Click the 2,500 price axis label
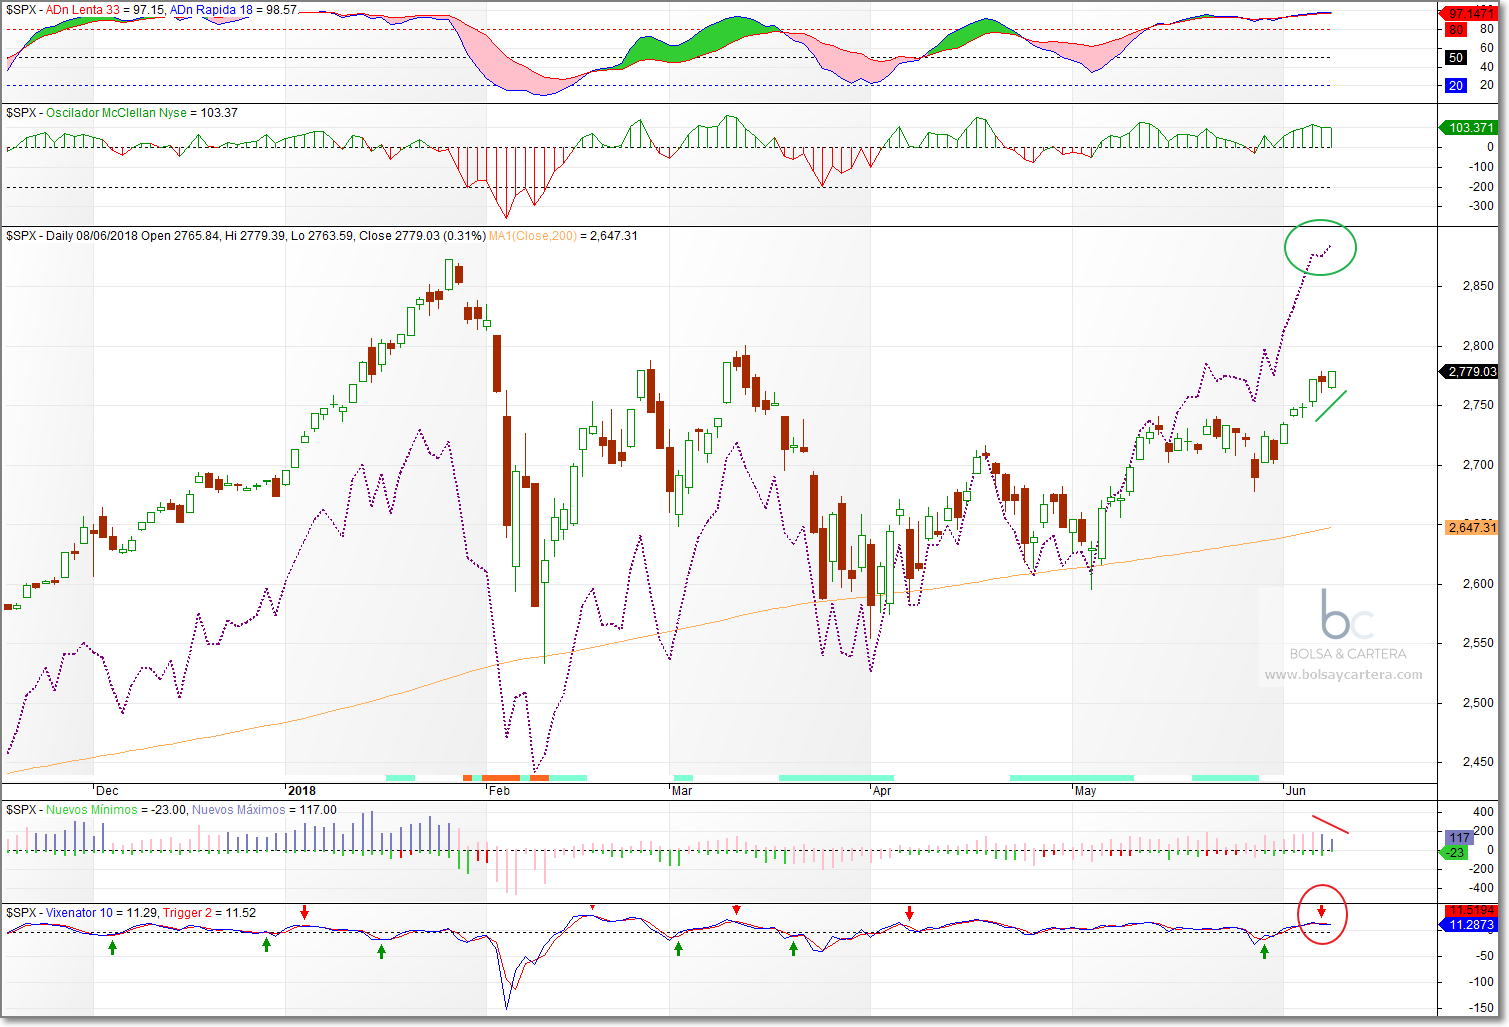Screen dimensions: 1509x1027 [x=1478, y=703]
